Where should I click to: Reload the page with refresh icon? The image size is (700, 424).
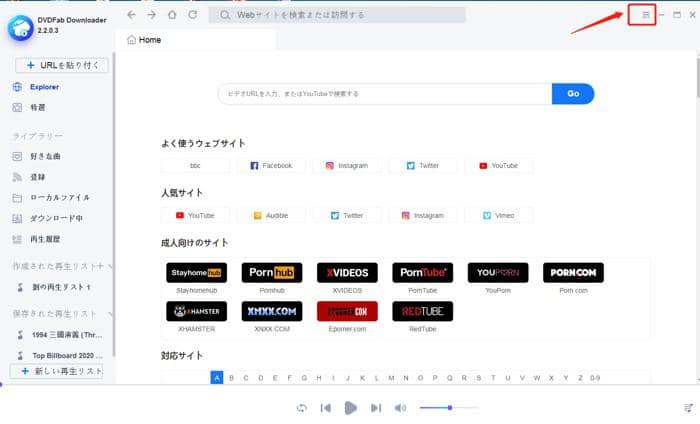[192, 15]
